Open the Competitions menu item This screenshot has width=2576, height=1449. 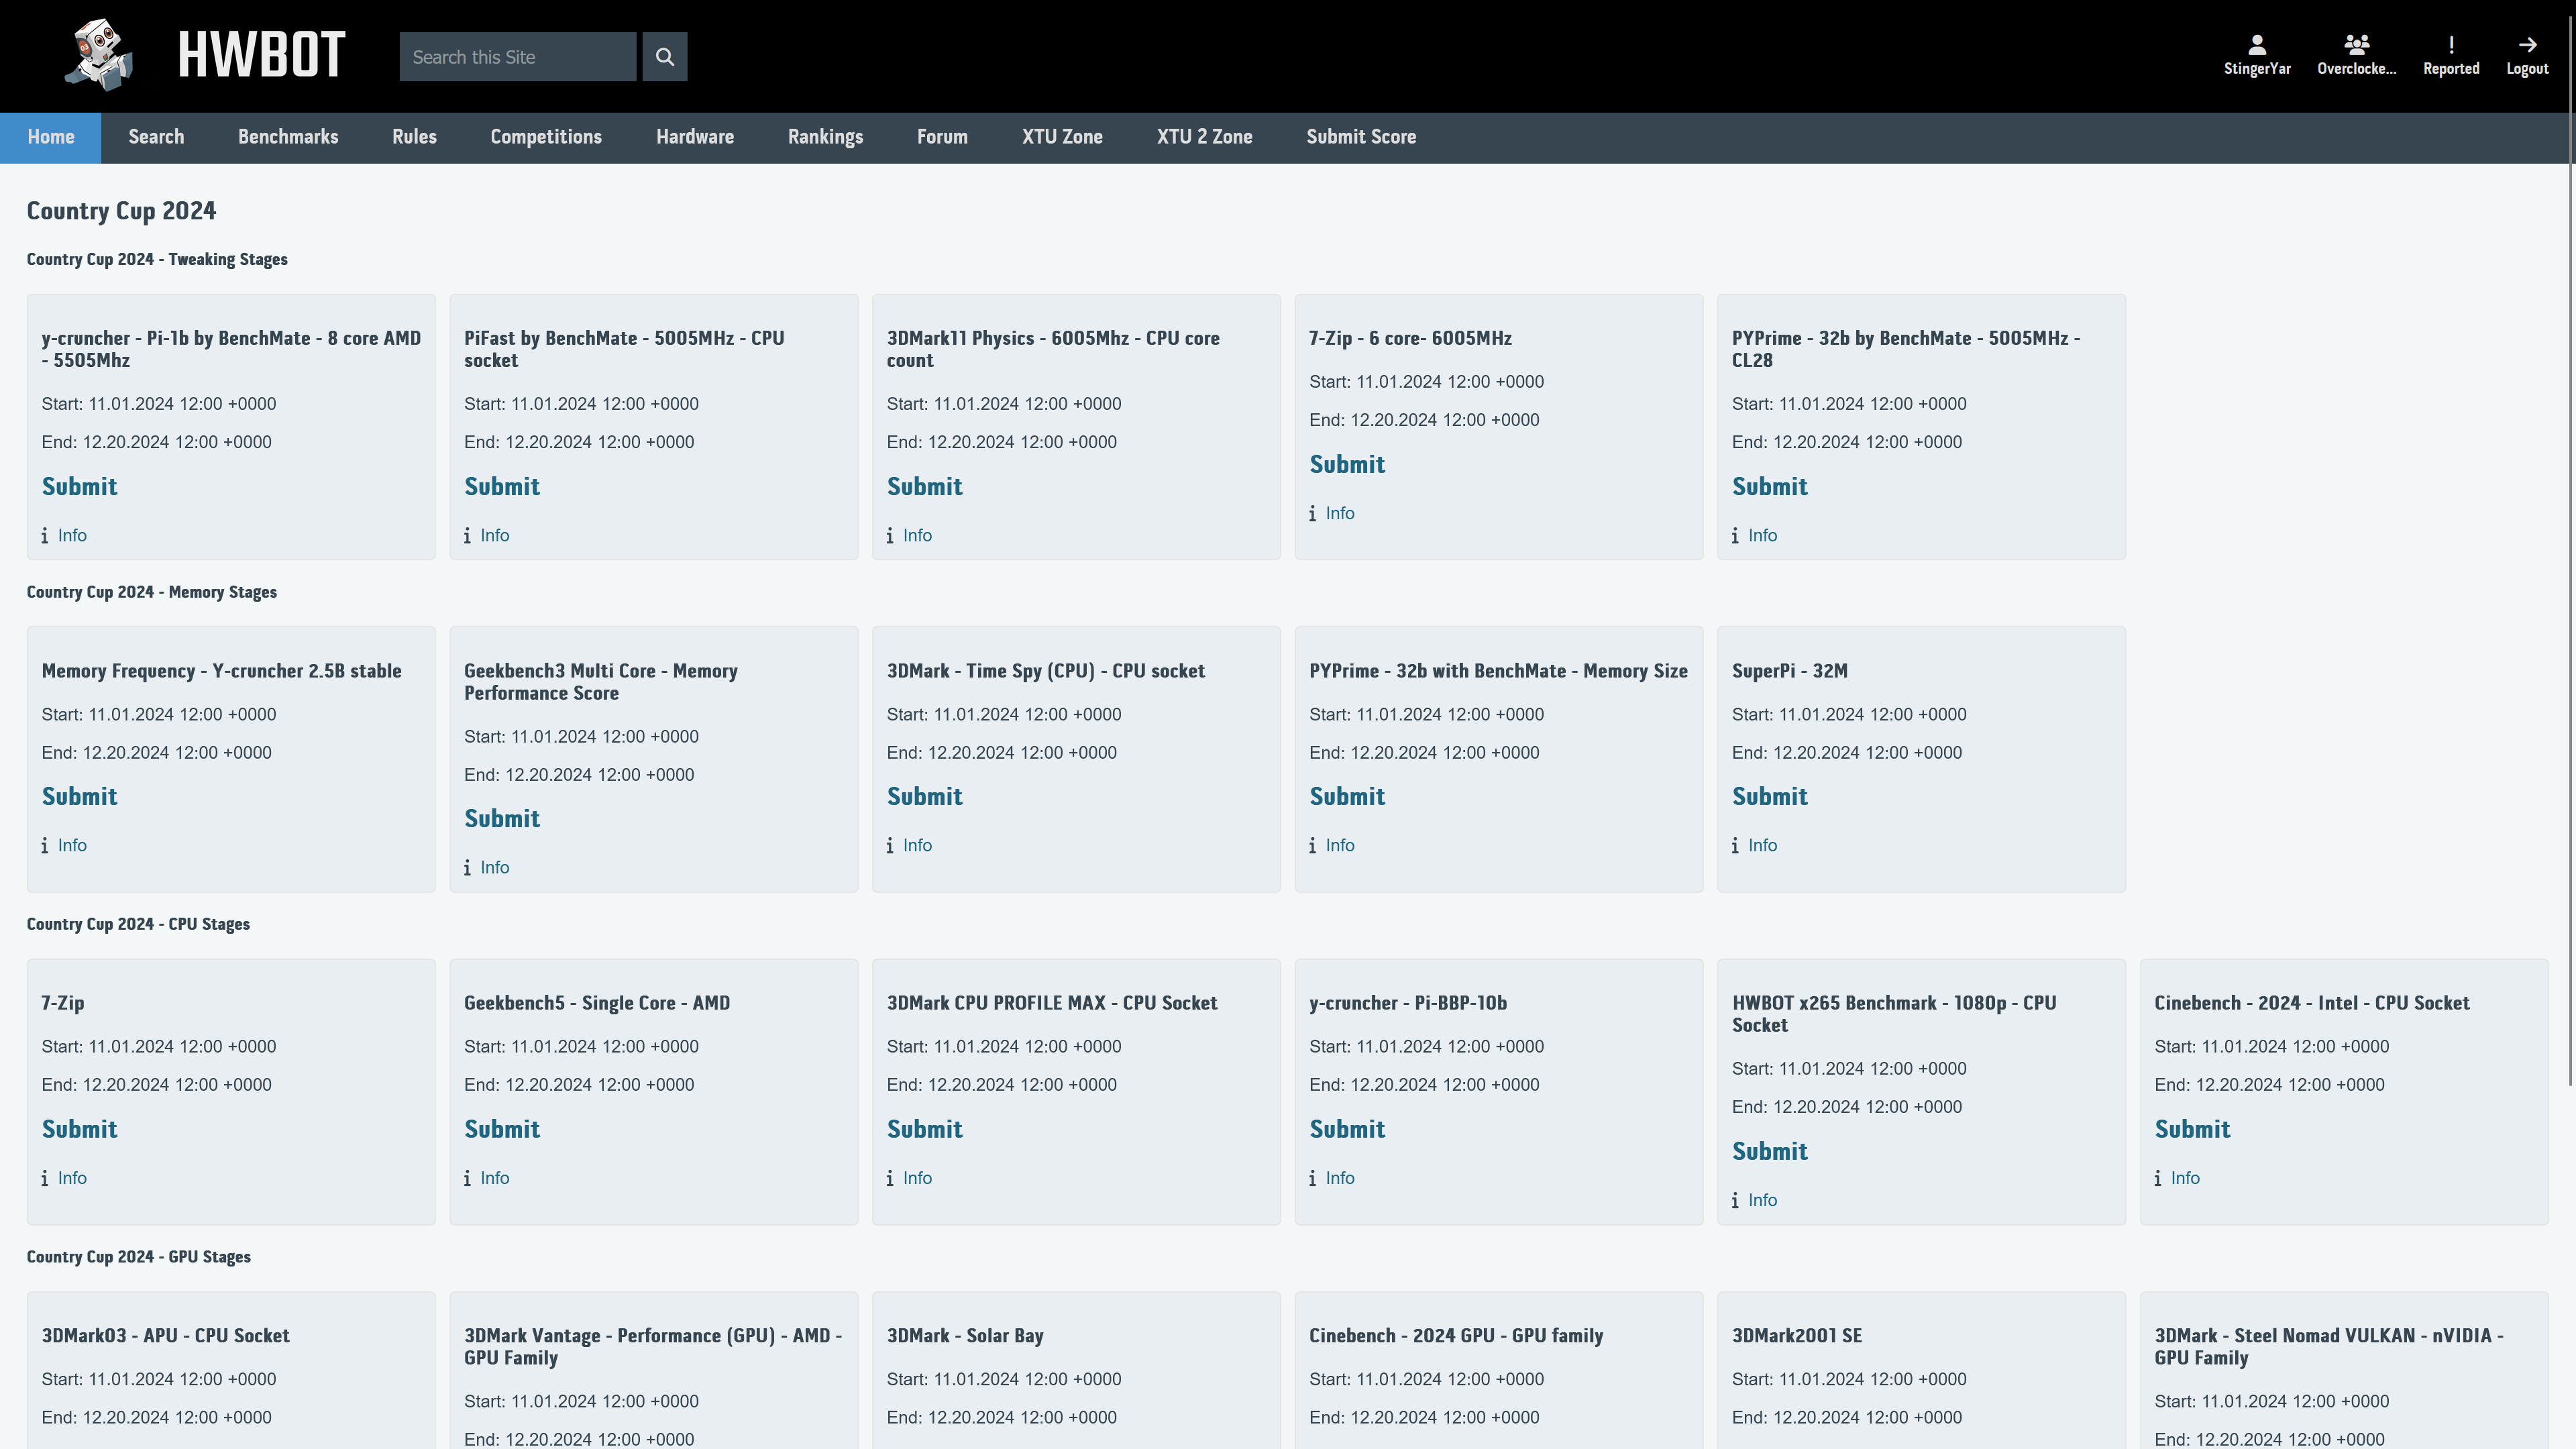click(x=546, y=137)
